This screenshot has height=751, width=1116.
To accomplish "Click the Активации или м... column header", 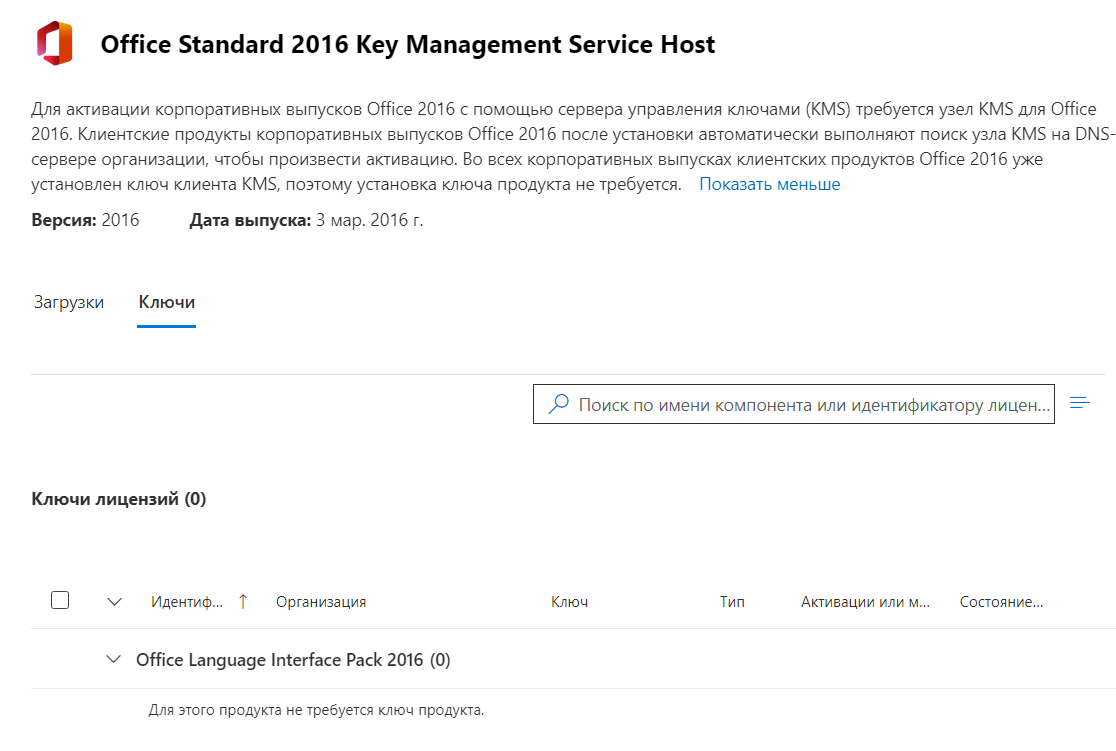I will (865, 602).
